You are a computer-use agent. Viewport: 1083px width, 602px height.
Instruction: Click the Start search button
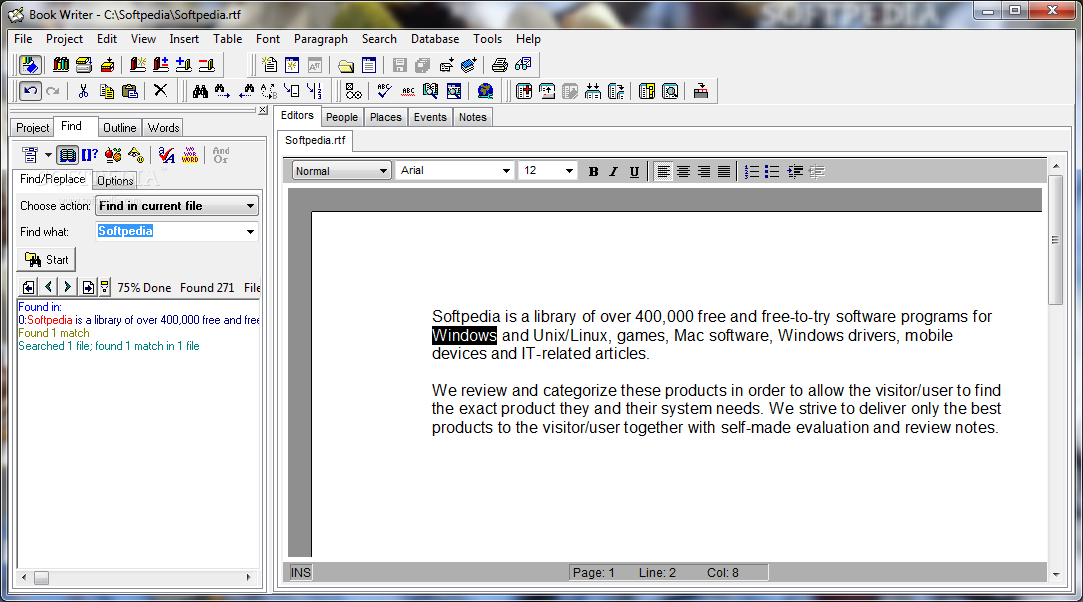(47, 260)
